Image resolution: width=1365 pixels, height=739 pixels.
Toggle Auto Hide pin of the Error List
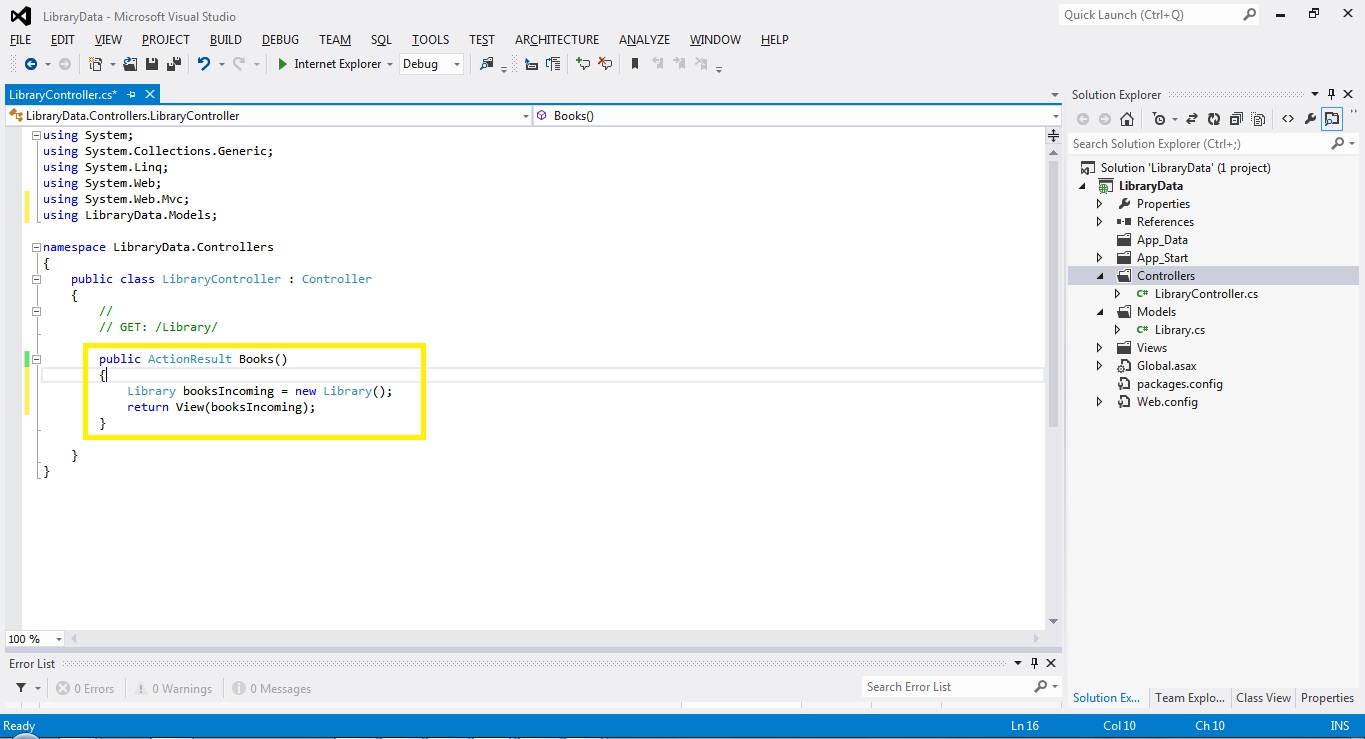[1033, 663]
